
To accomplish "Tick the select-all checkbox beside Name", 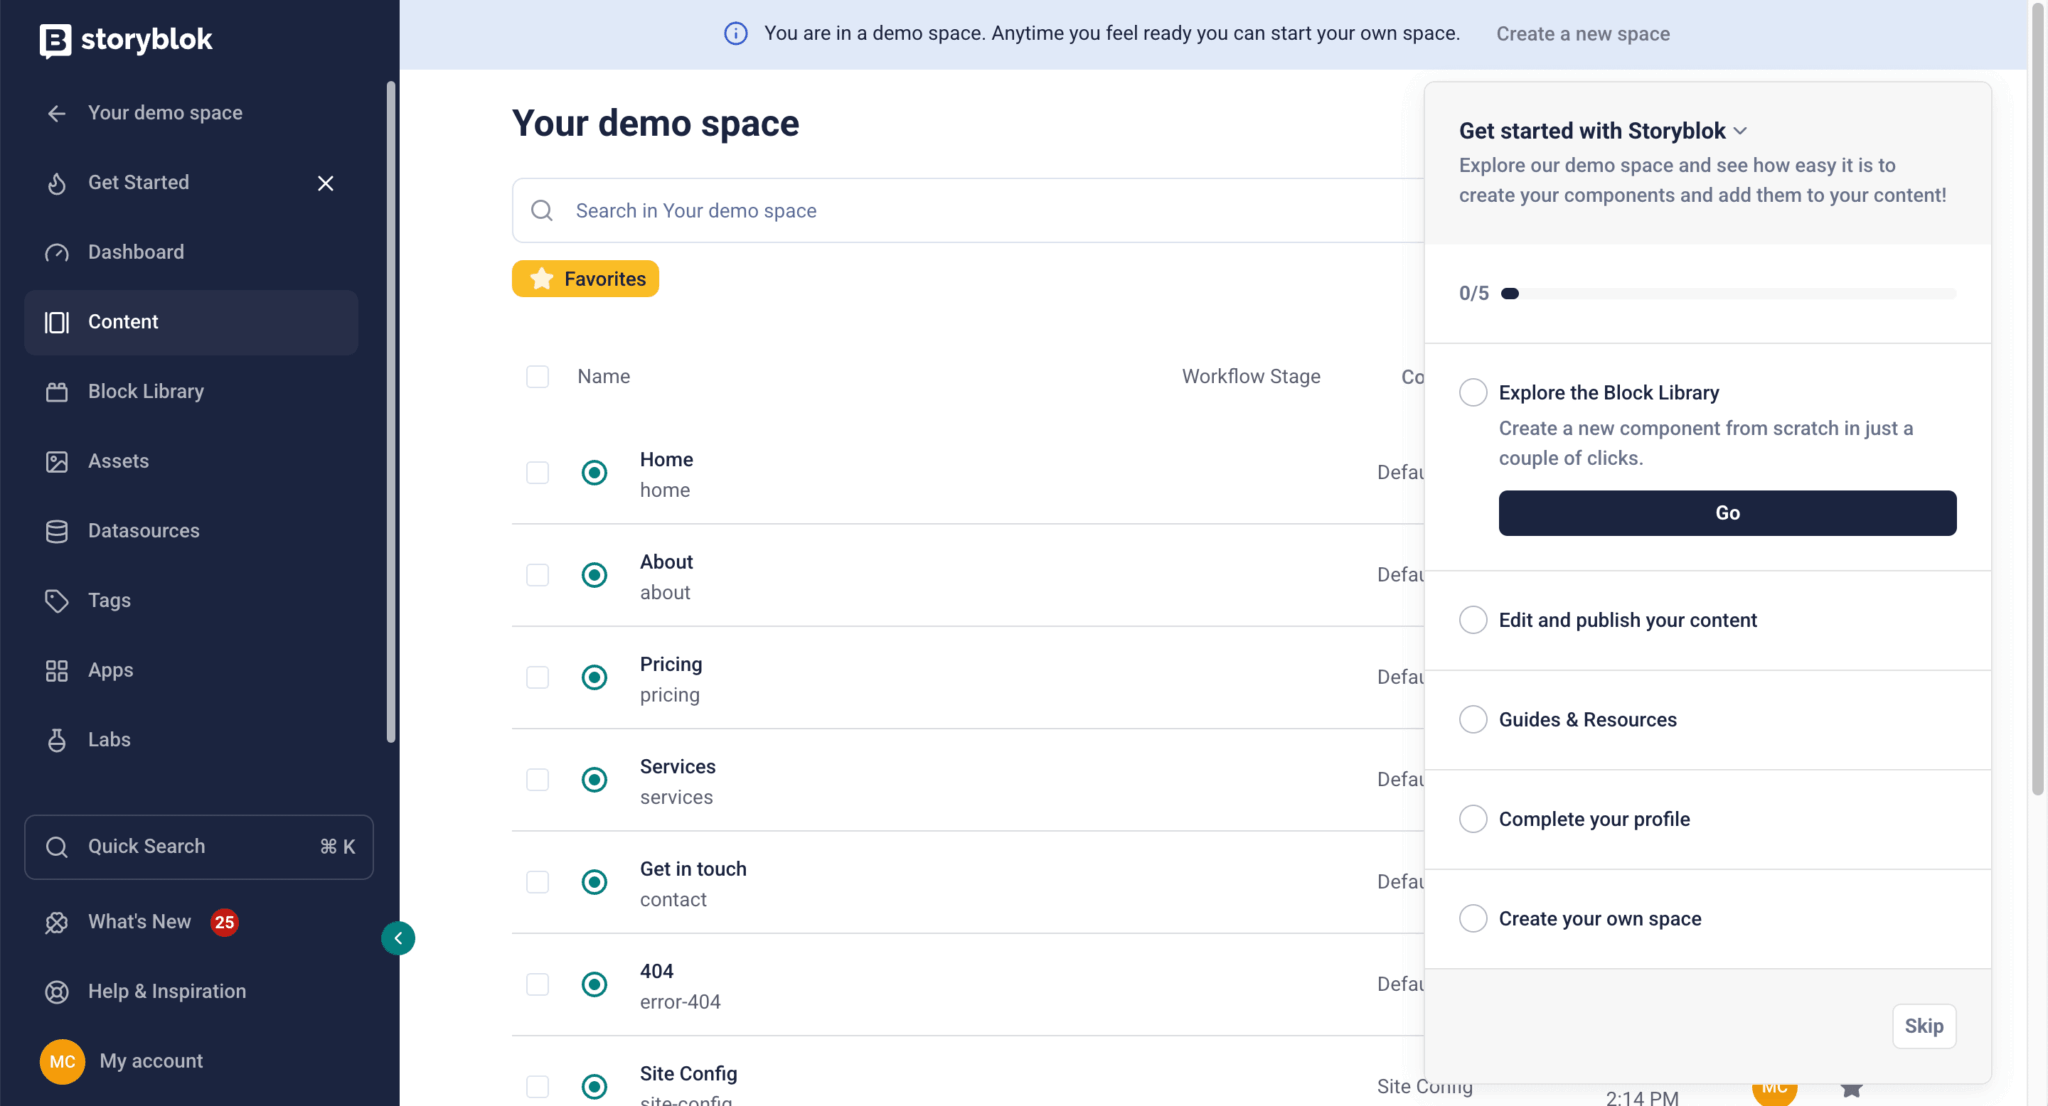I will (x=538, y=377).
